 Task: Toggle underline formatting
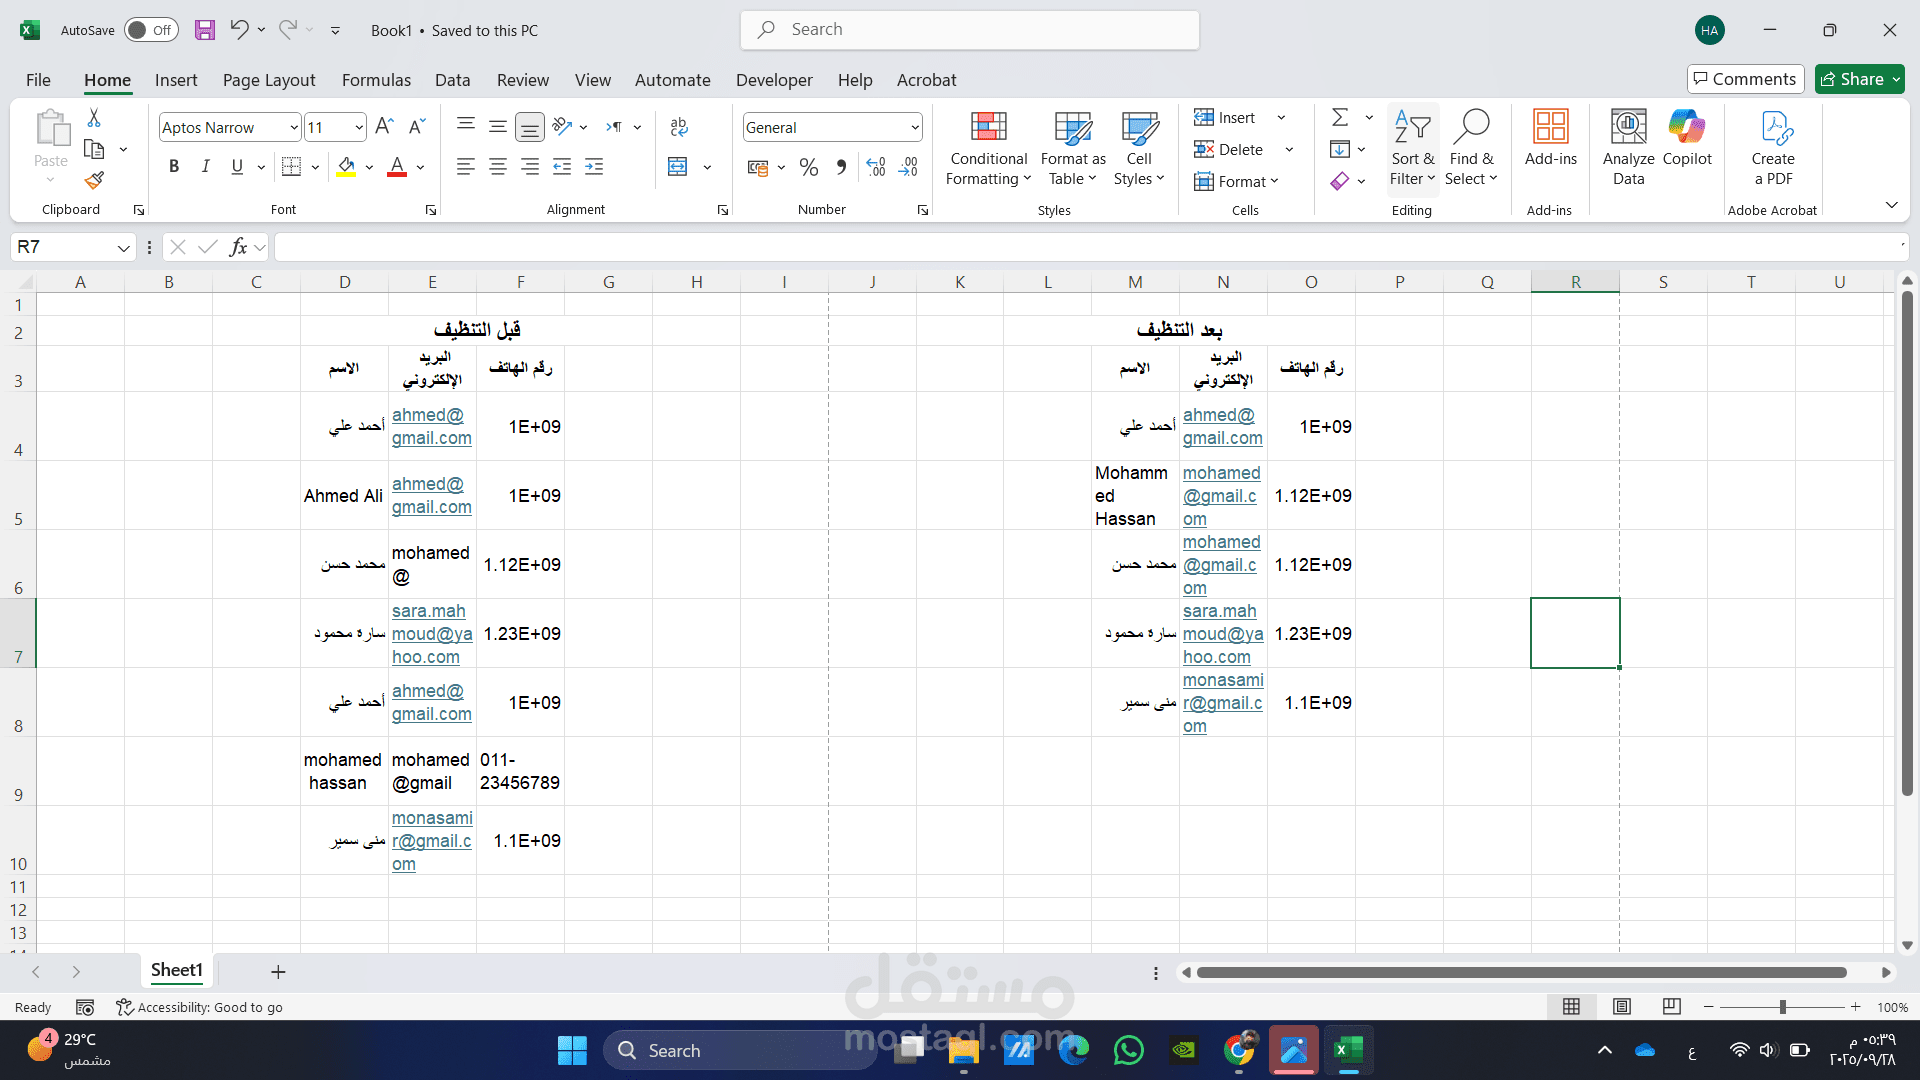point(236,166)
